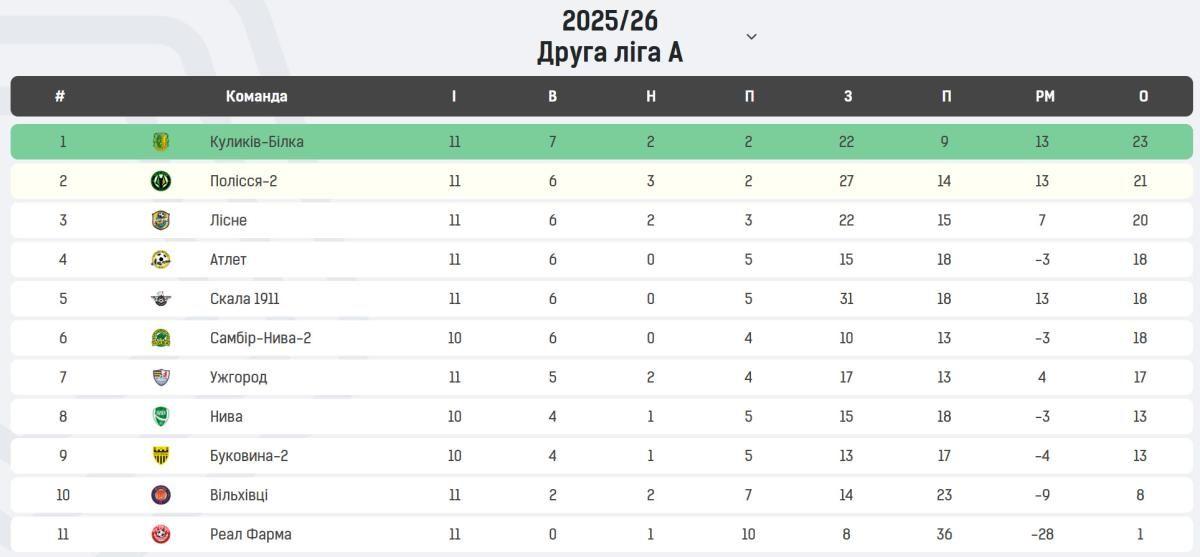Expand the season league chevron dropdown

tap(752, 37)
